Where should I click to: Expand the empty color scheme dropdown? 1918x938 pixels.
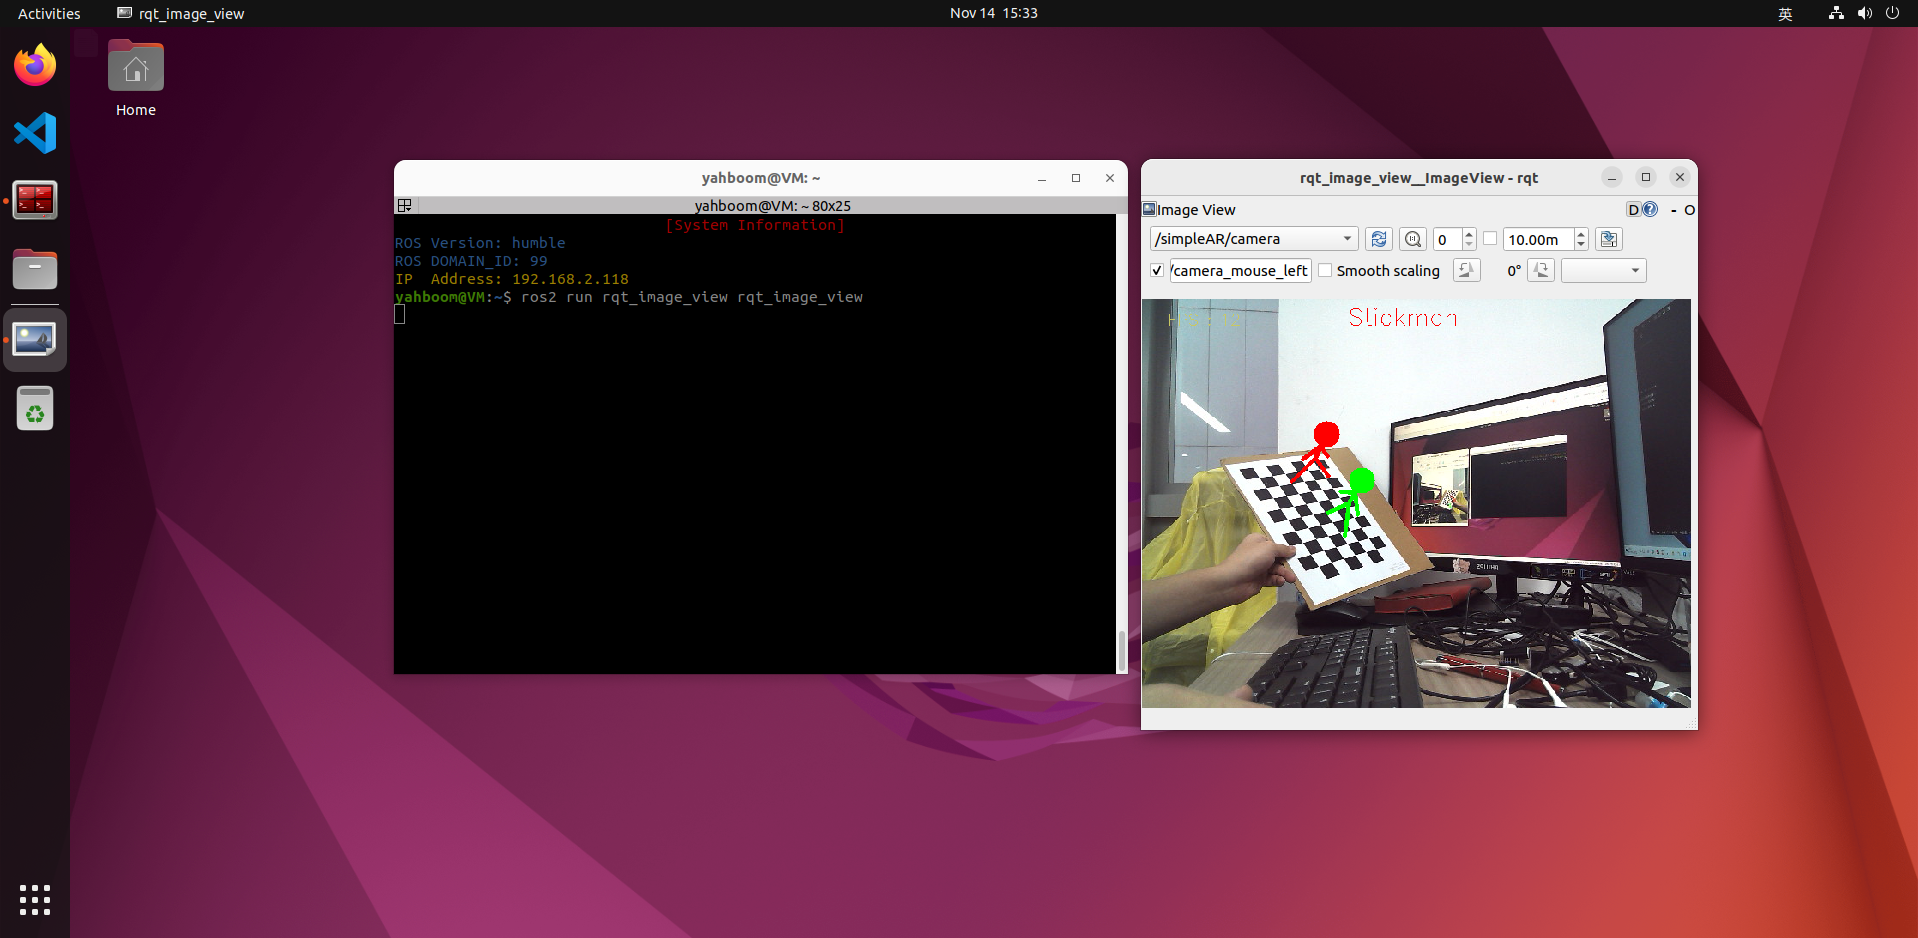click(1604, 270)
